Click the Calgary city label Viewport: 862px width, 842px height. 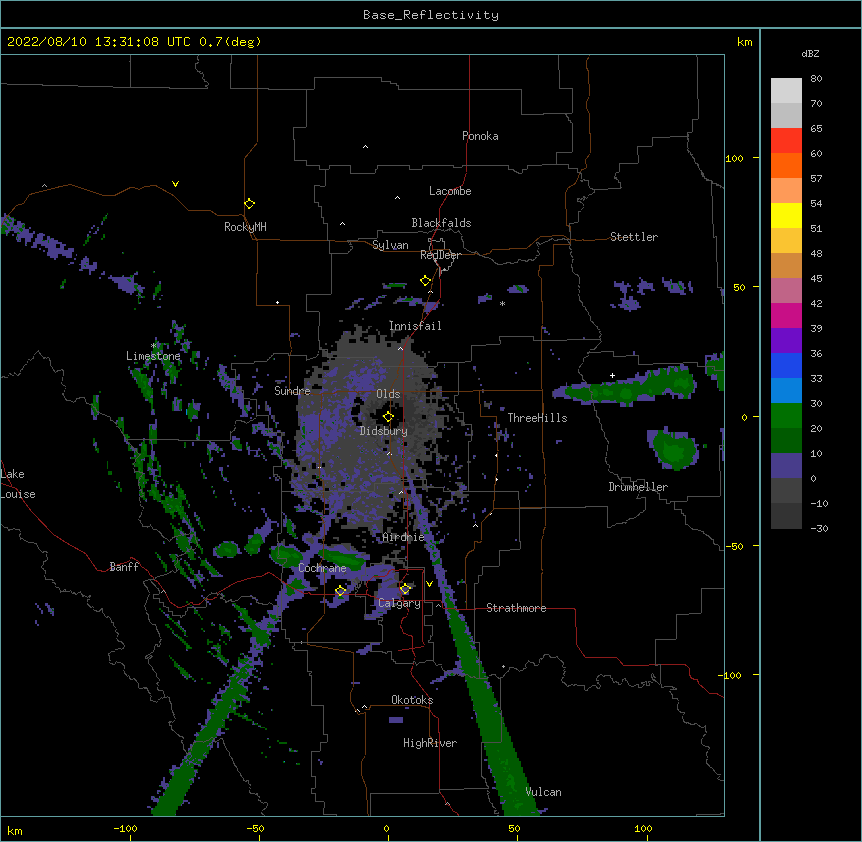click(x=400, y=603)
